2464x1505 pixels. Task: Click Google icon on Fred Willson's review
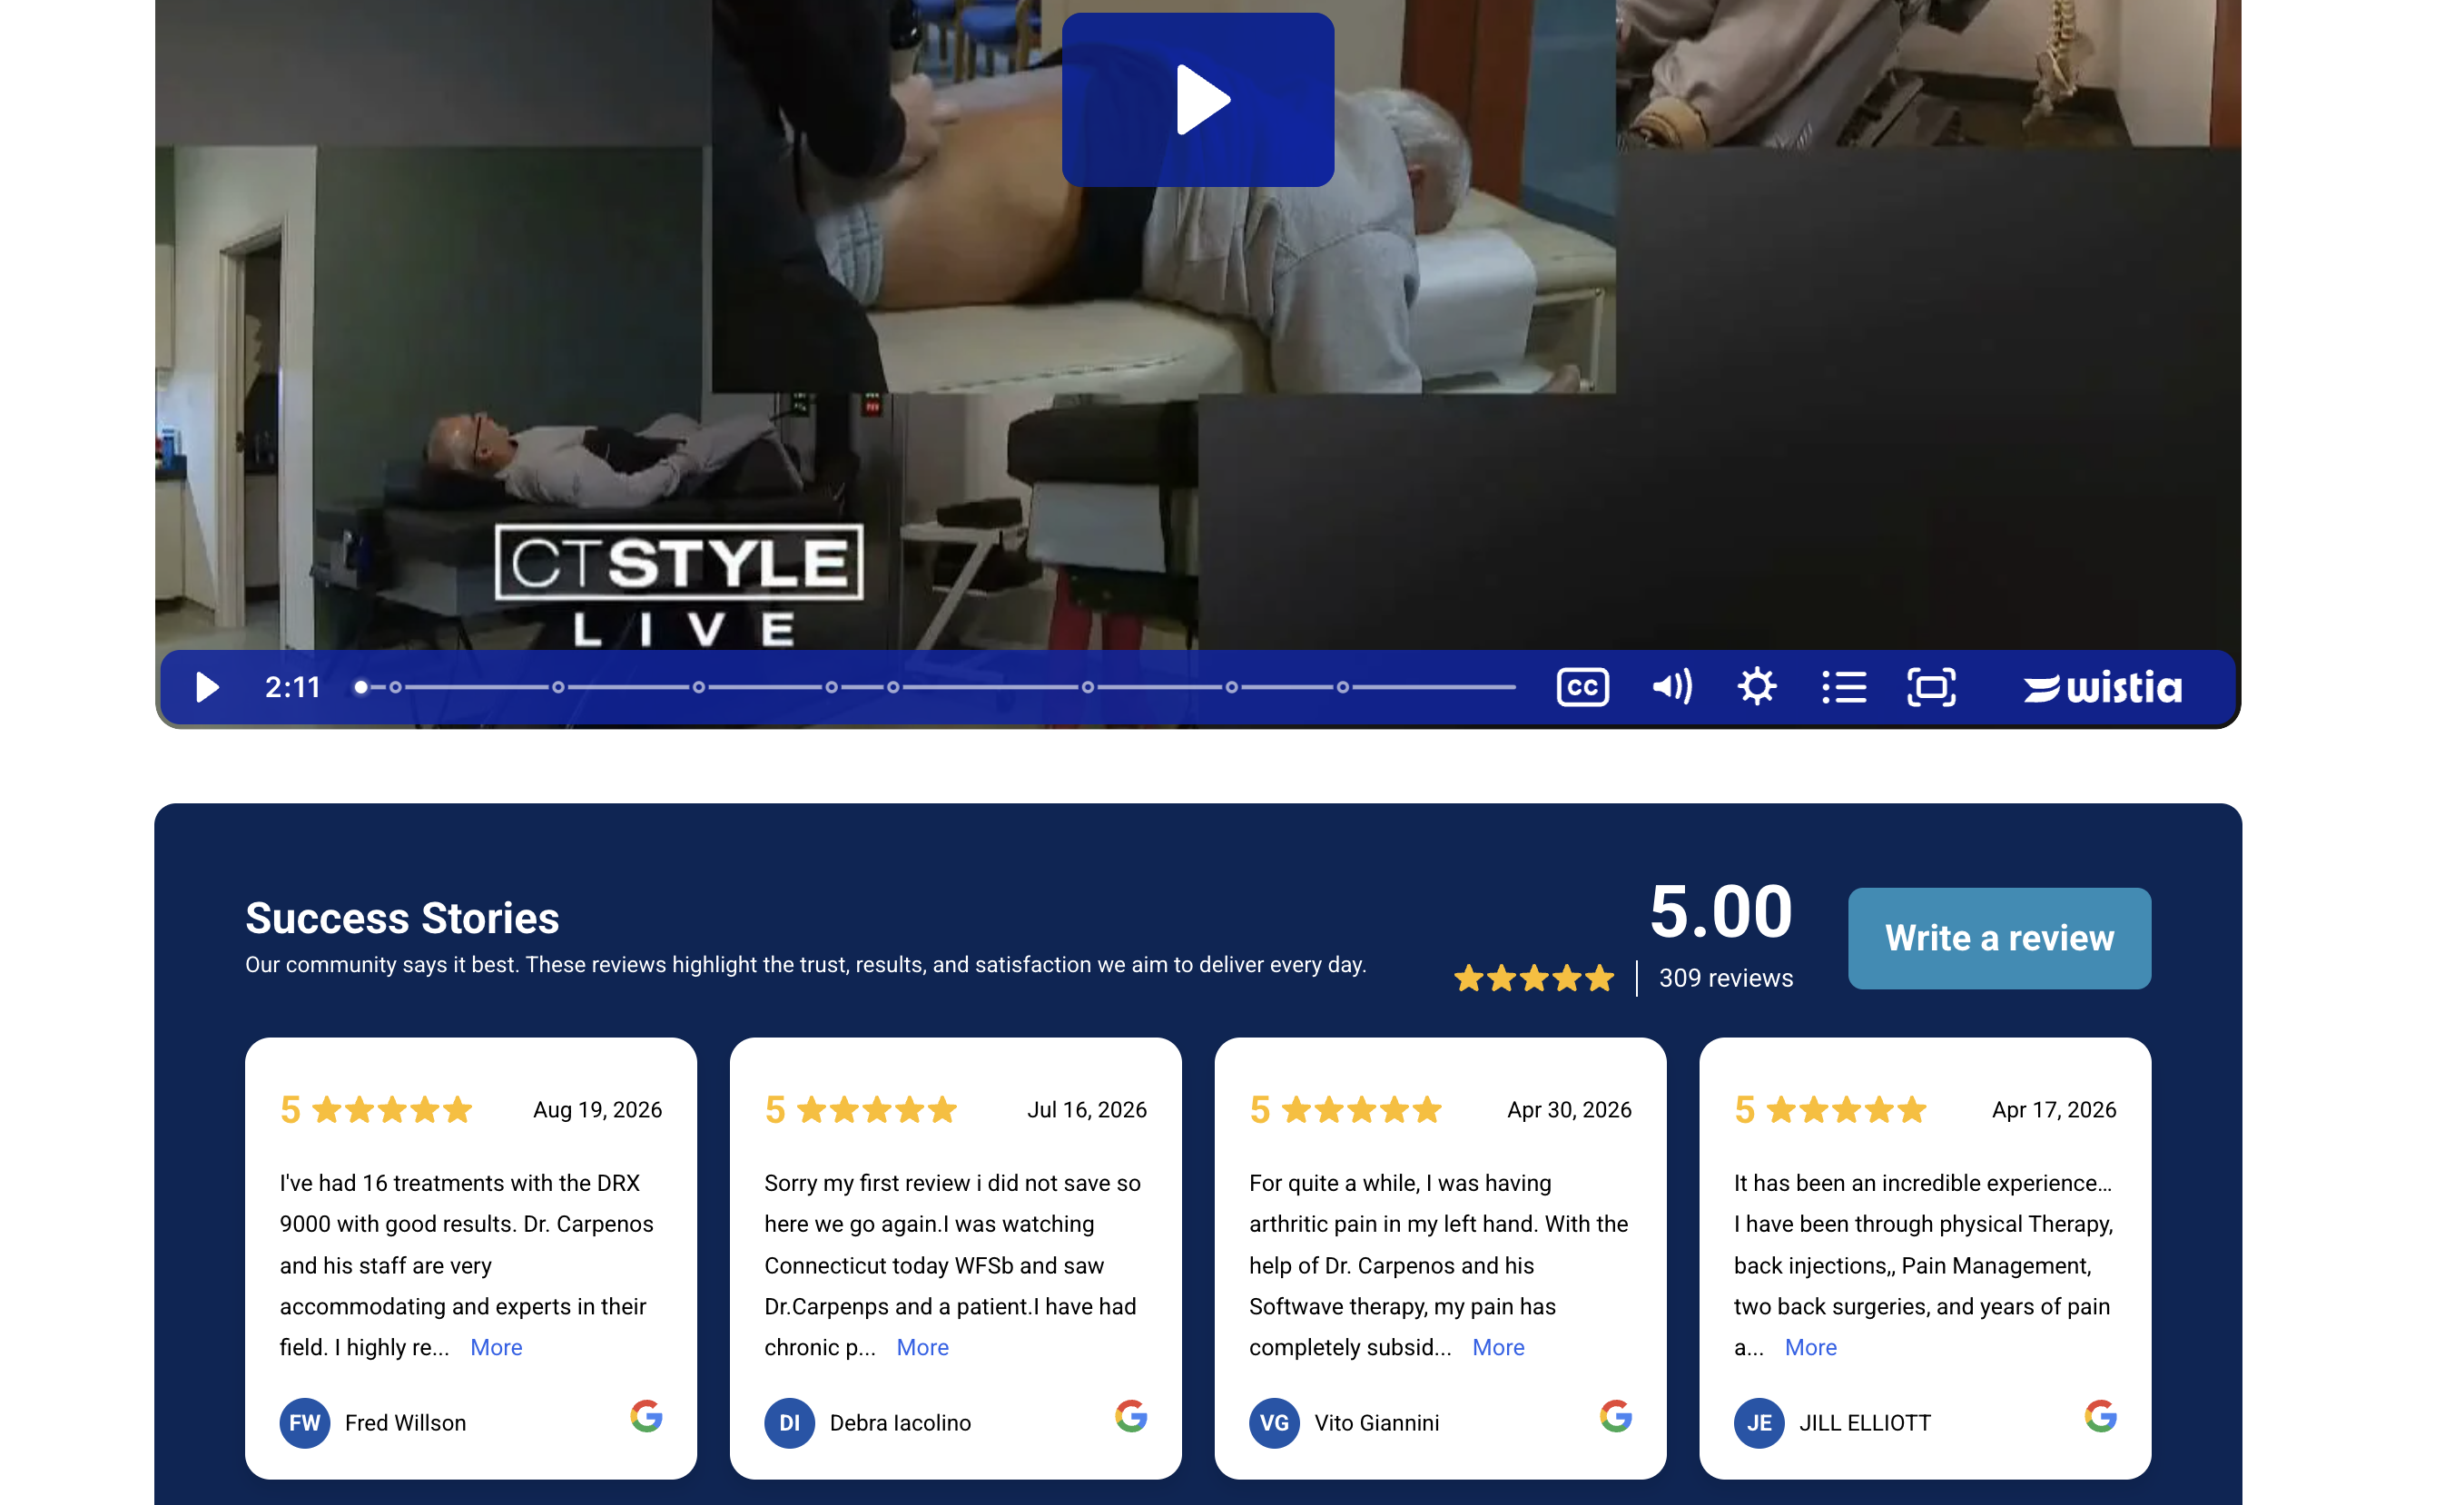[x=646, y=1415]
